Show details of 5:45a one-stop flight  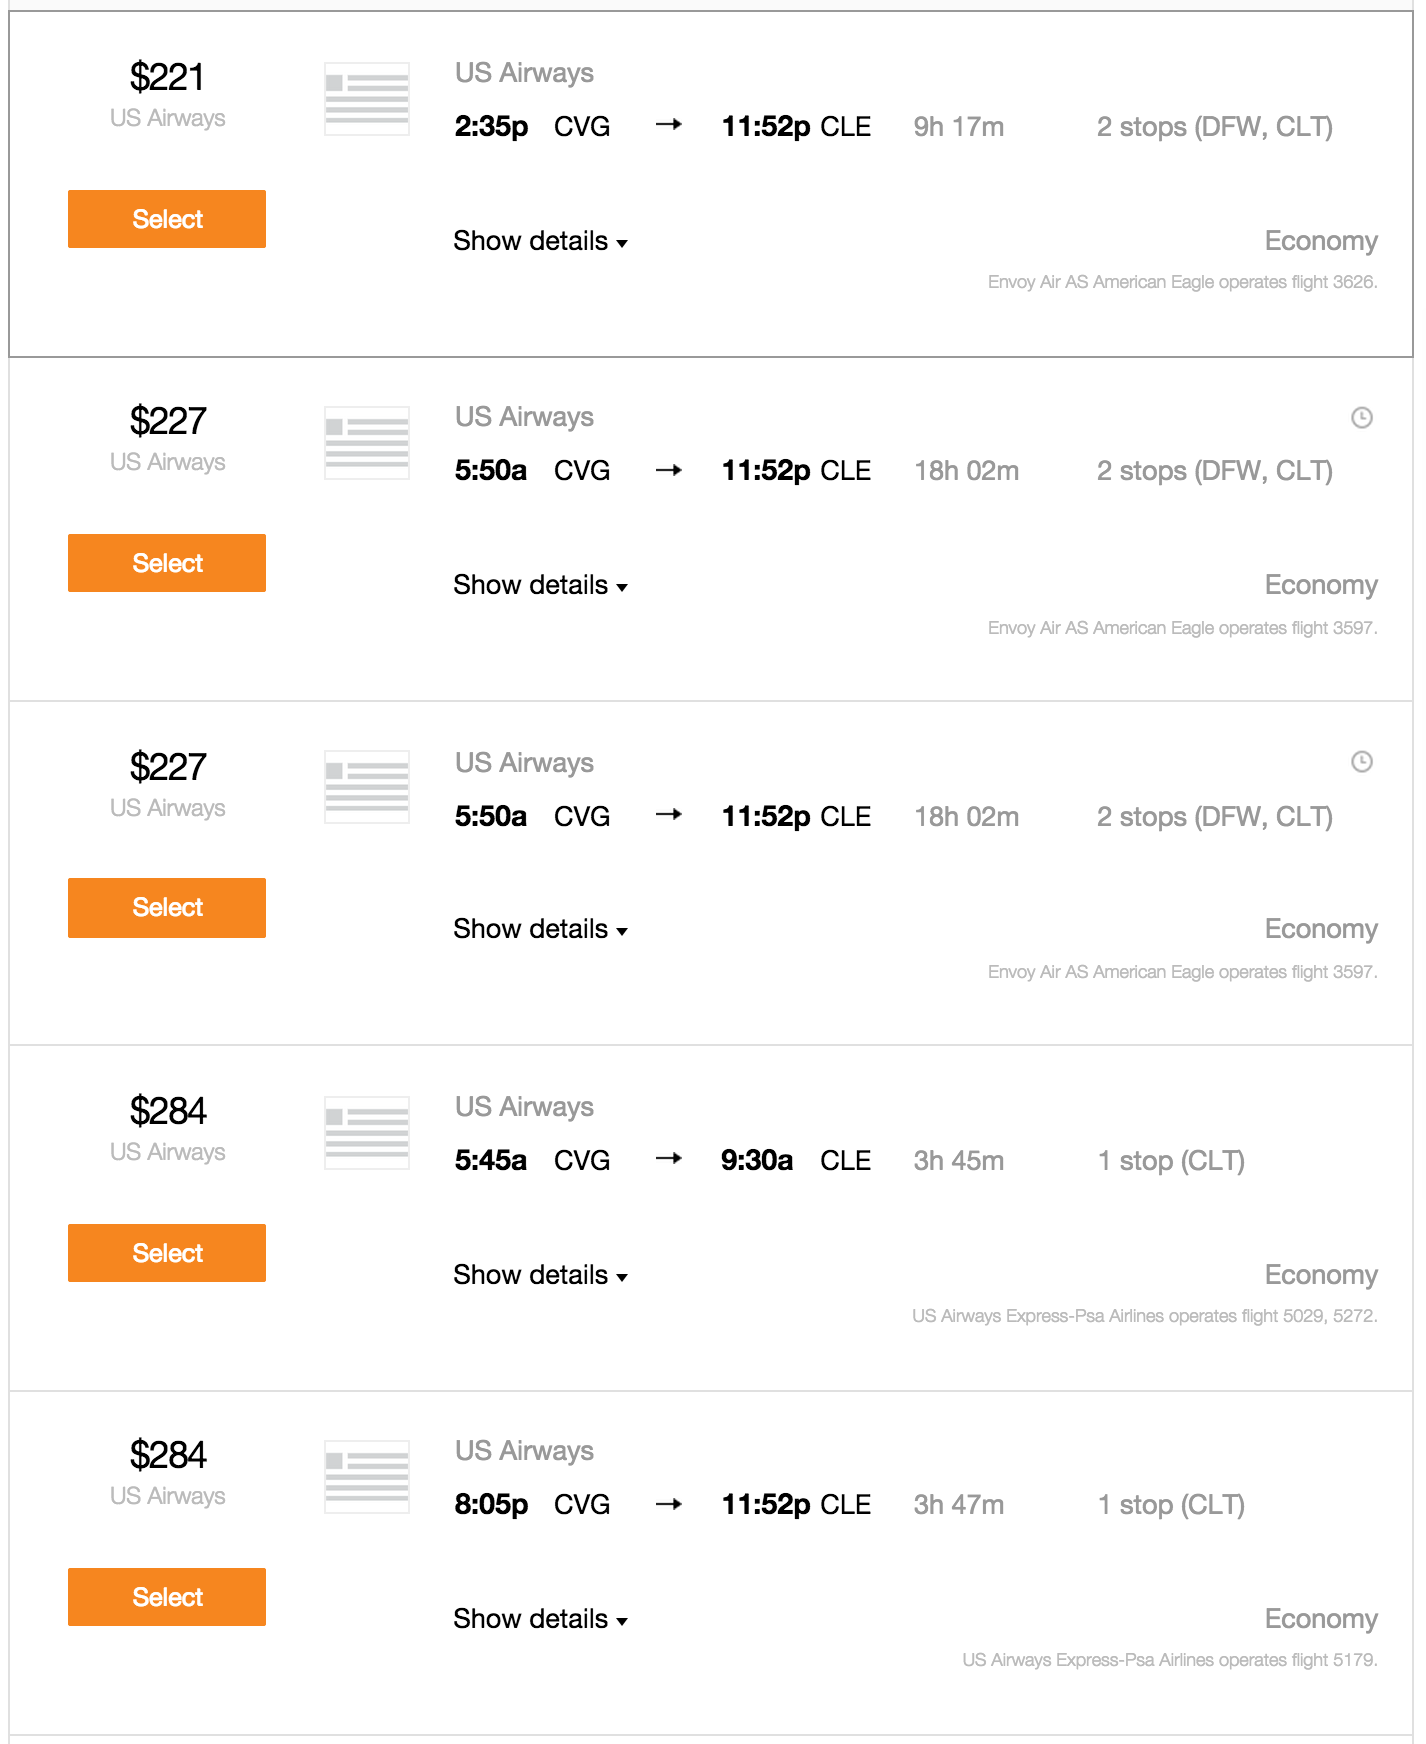click(540, 1275)
